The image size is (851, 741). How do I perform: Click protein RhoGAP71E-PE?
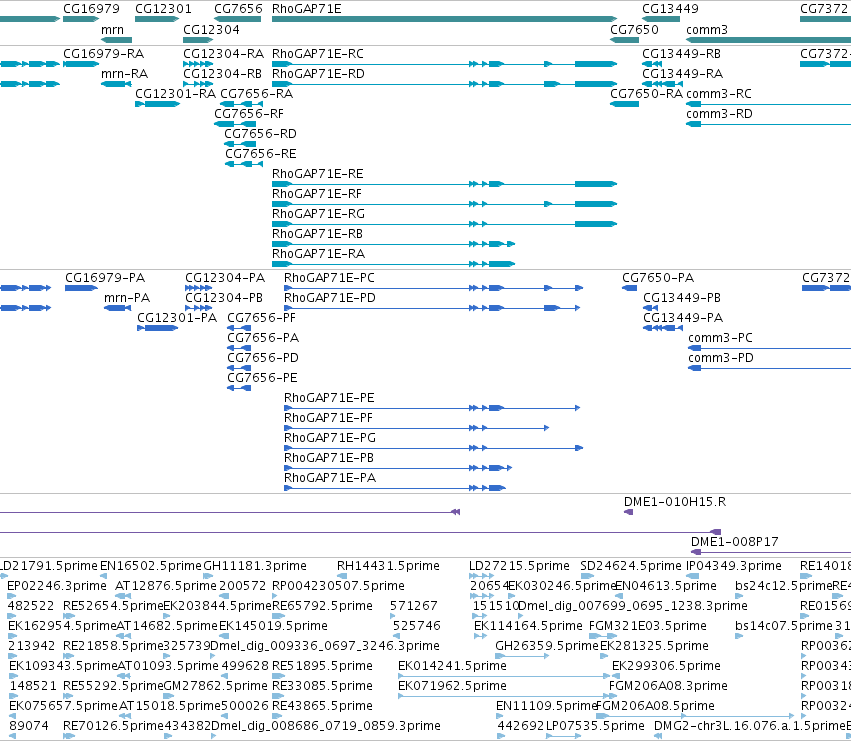(x=329, y=398)
